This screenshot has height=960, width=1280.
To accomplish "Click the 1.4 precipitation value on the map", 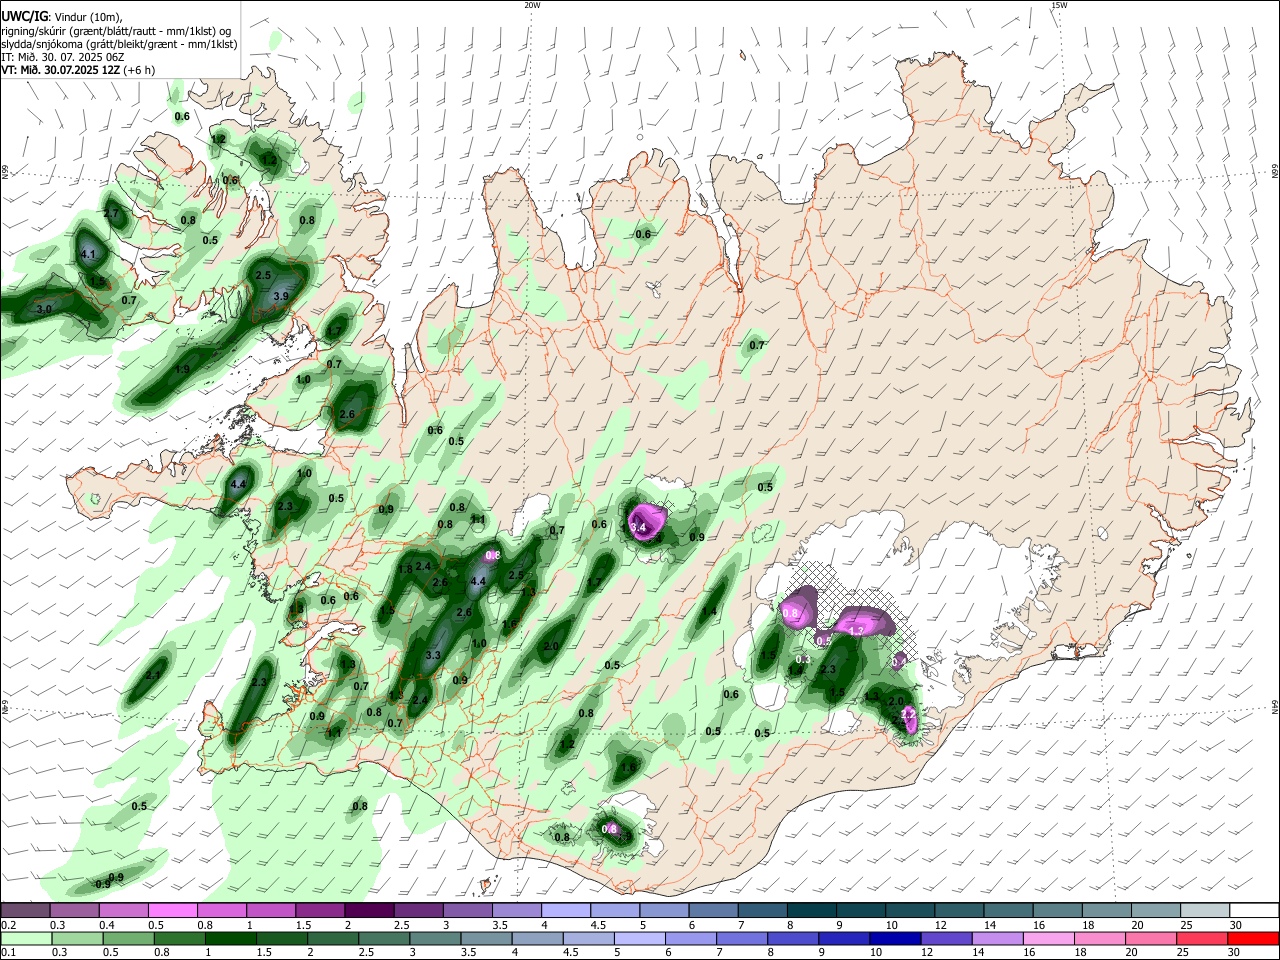I will click(x=709, y=612).
